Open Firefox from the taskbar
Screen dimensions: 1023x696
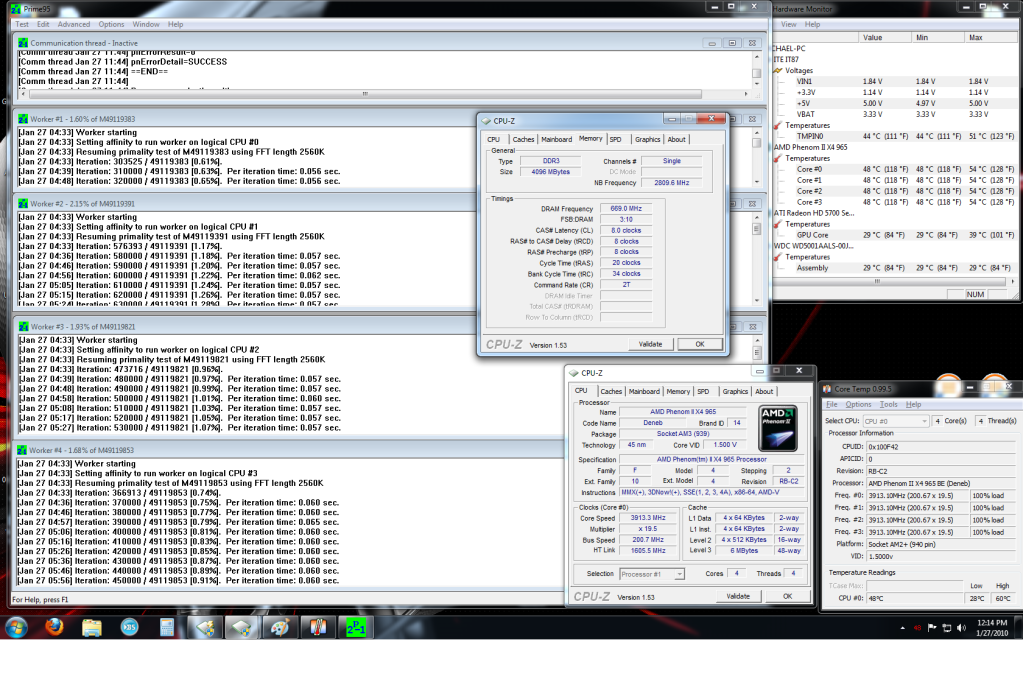coord(55,628)
